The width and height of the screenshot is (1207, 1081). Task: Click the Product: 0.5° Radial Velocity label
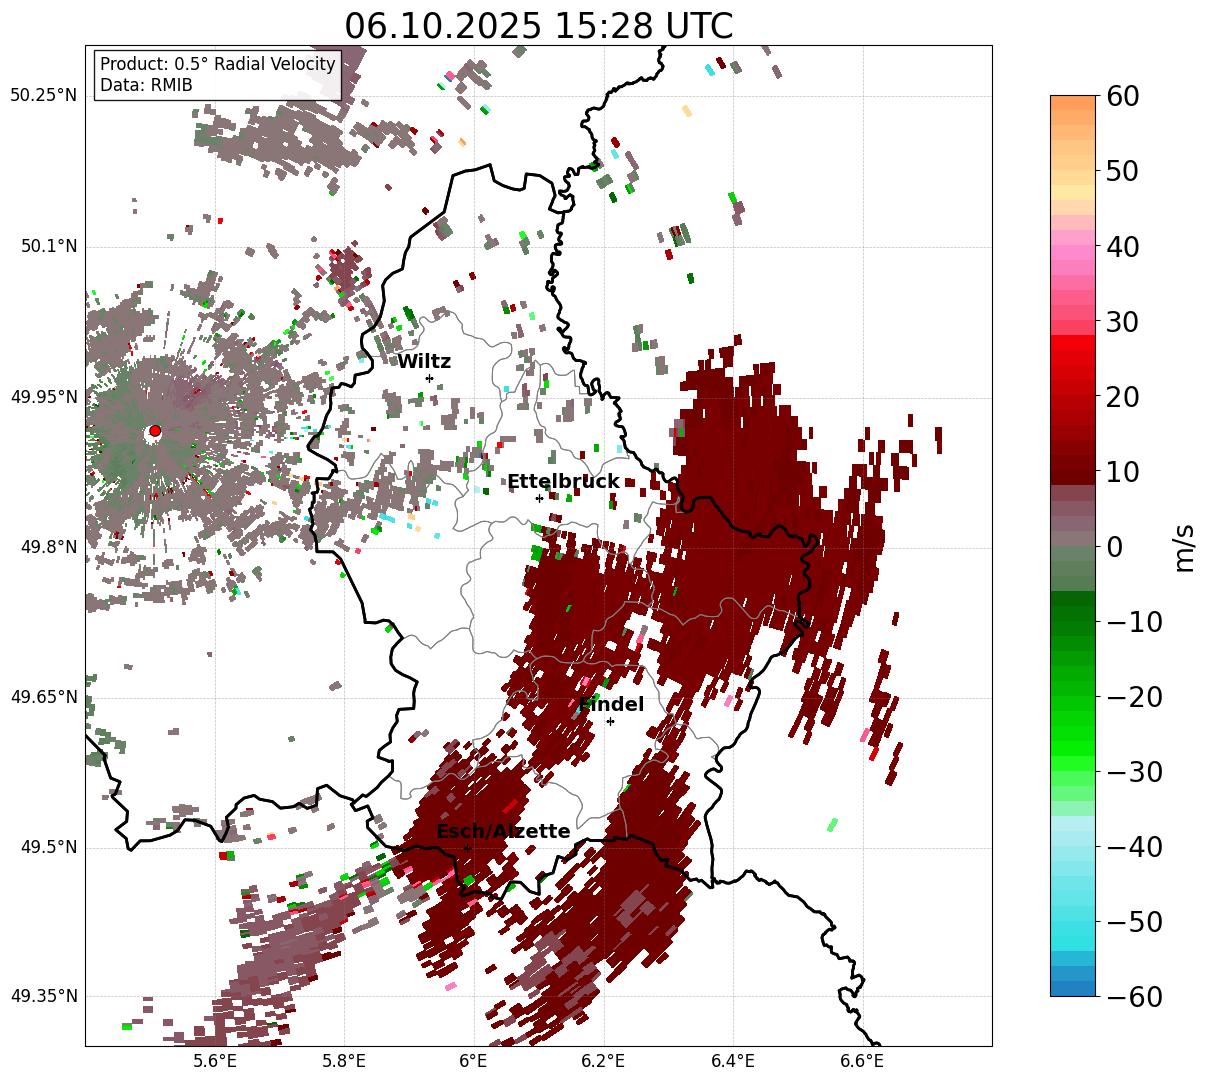(218, 65)
